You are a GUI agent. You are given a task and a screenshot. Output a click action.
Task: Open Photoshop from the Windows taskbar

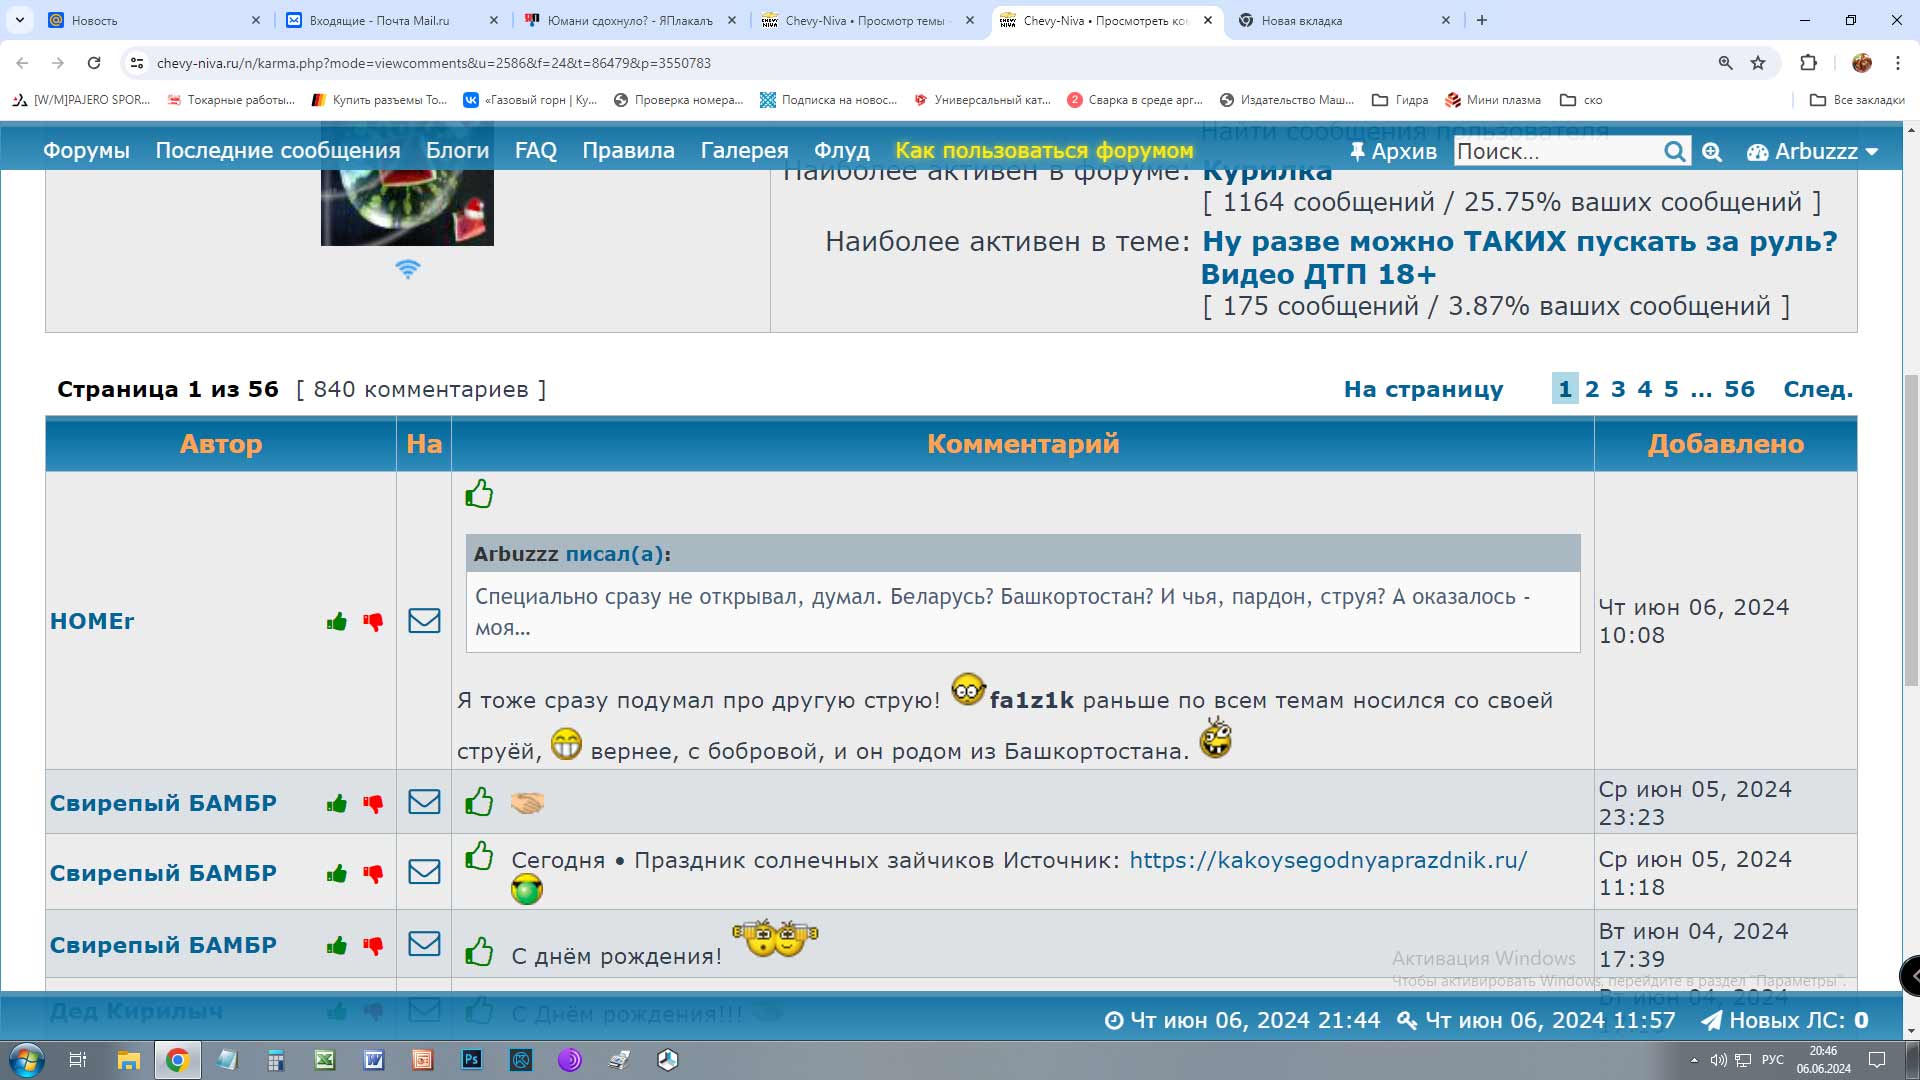[472, 1060]
